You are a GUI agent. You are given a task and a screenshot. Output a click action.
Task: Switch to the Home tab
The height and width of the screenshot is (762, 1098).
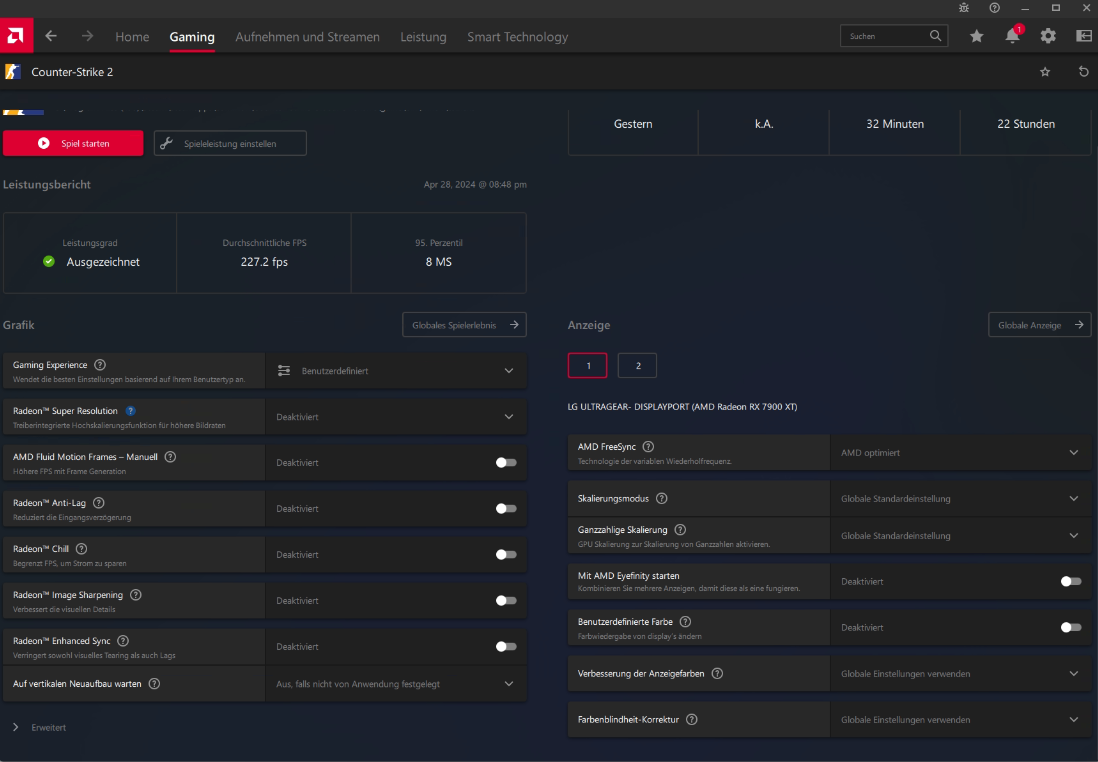click(x=132, y=36)
